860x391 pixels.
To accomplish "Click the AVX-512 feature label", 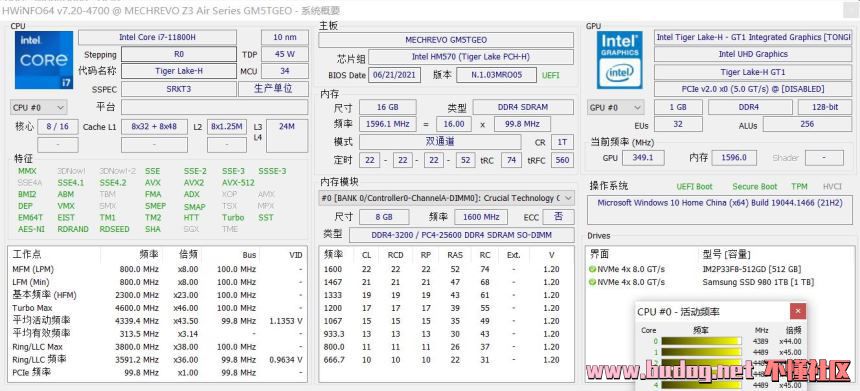I will (x=238, y=183).
